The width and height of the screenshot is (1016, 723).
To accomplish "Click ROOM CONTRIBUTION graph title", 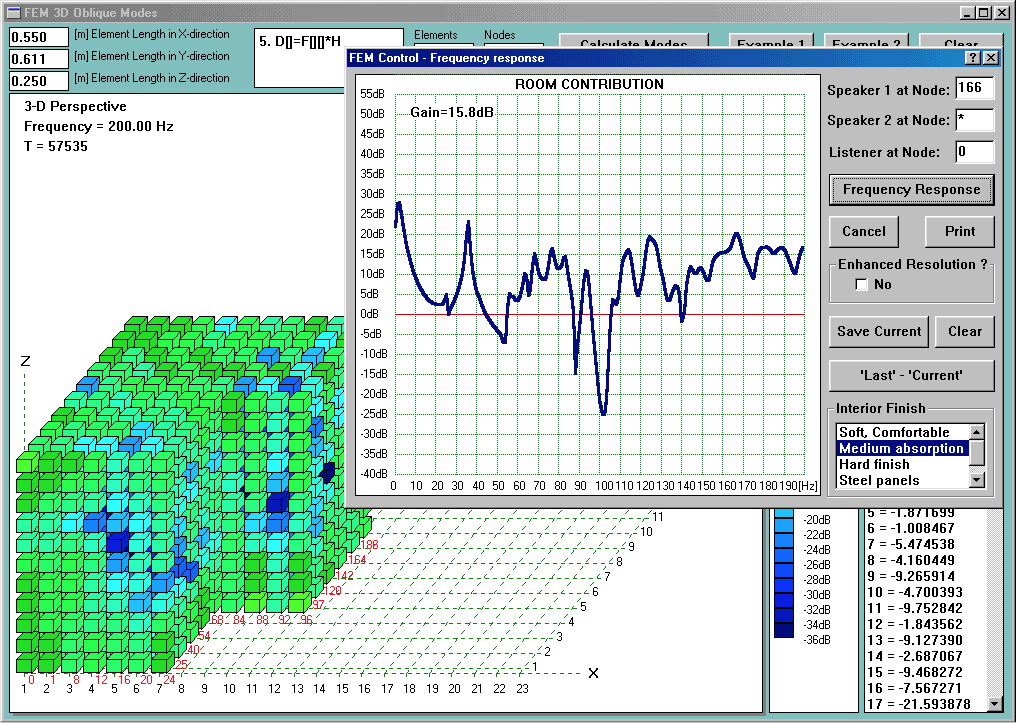I will click(x=589, y=84).
